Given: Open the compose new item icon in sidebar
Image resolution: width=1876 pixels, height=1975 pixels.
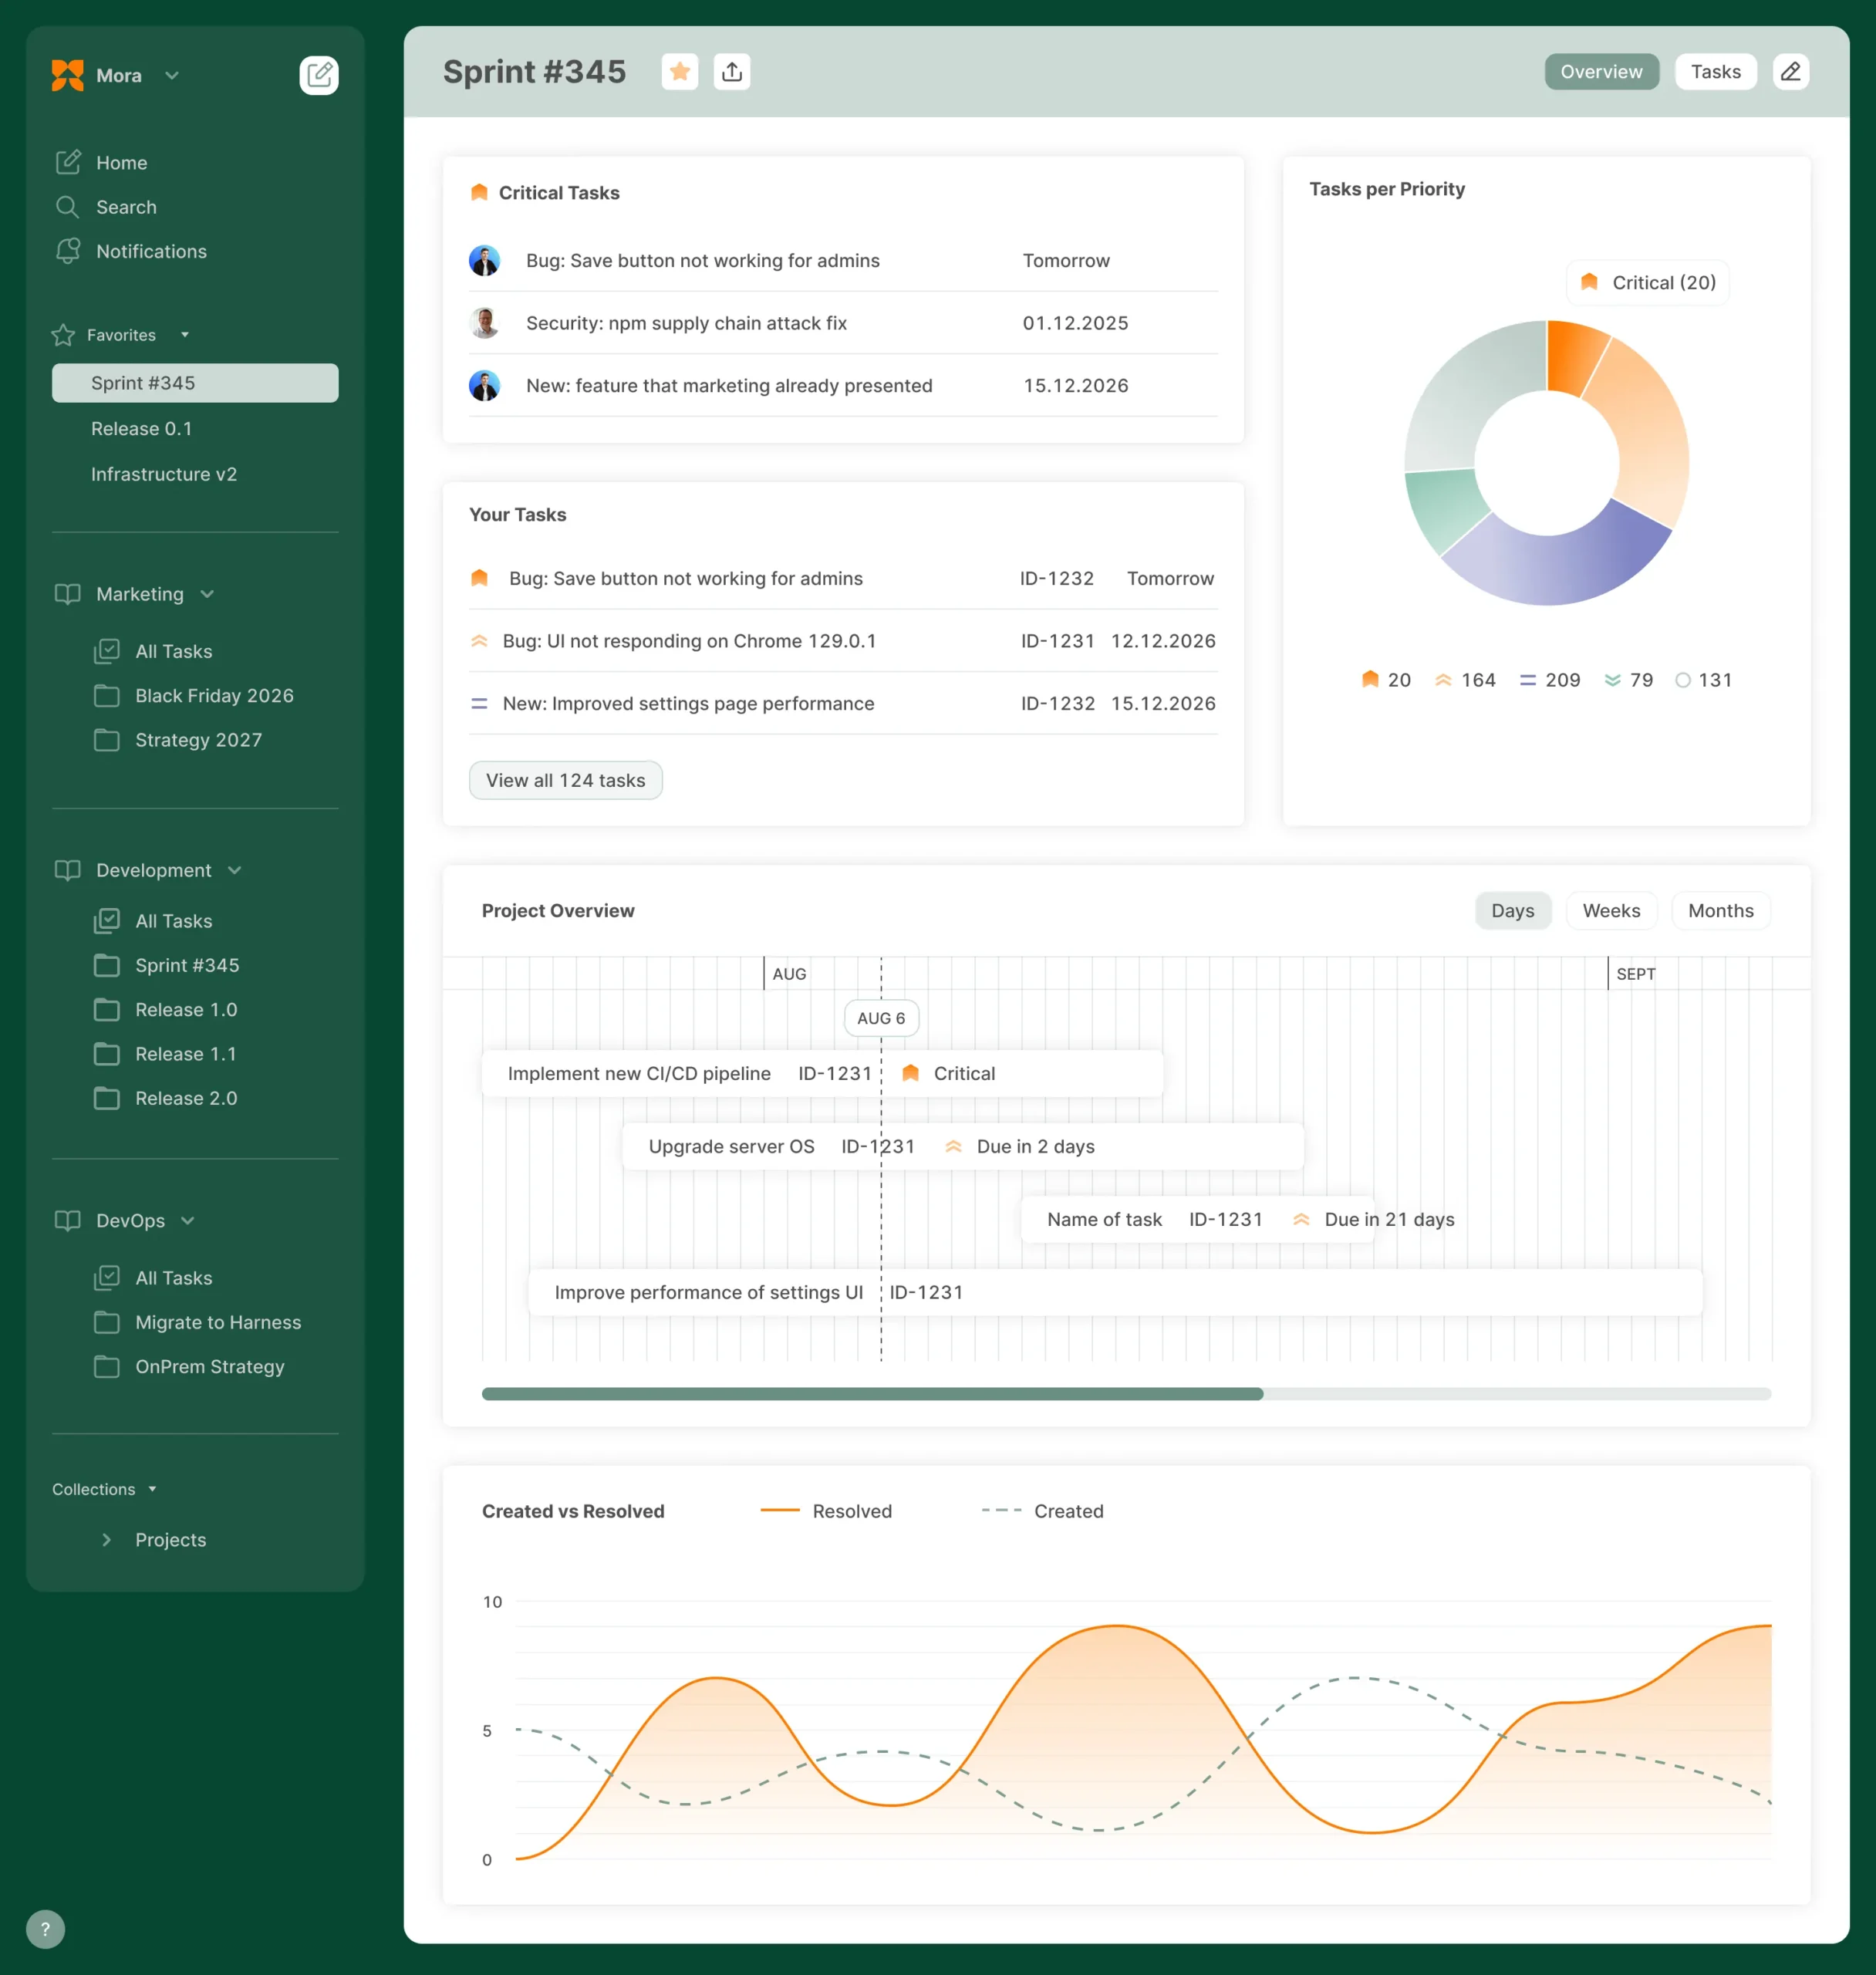Looking at the screenshot, I should pyautogui.click(x=318, y=76).
